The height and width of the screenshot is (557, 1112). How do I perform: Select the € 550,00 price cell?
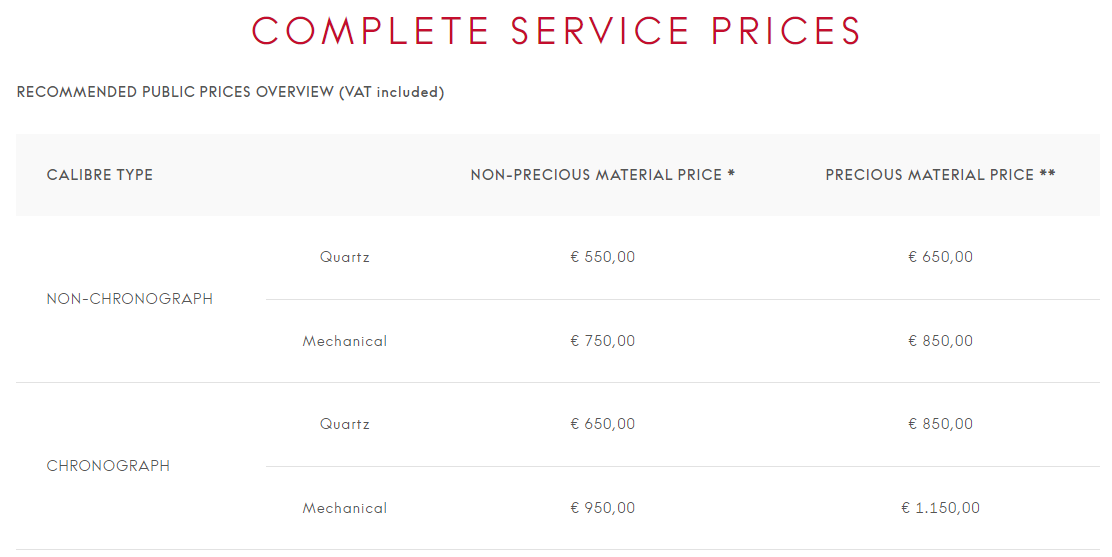point(603,257)
